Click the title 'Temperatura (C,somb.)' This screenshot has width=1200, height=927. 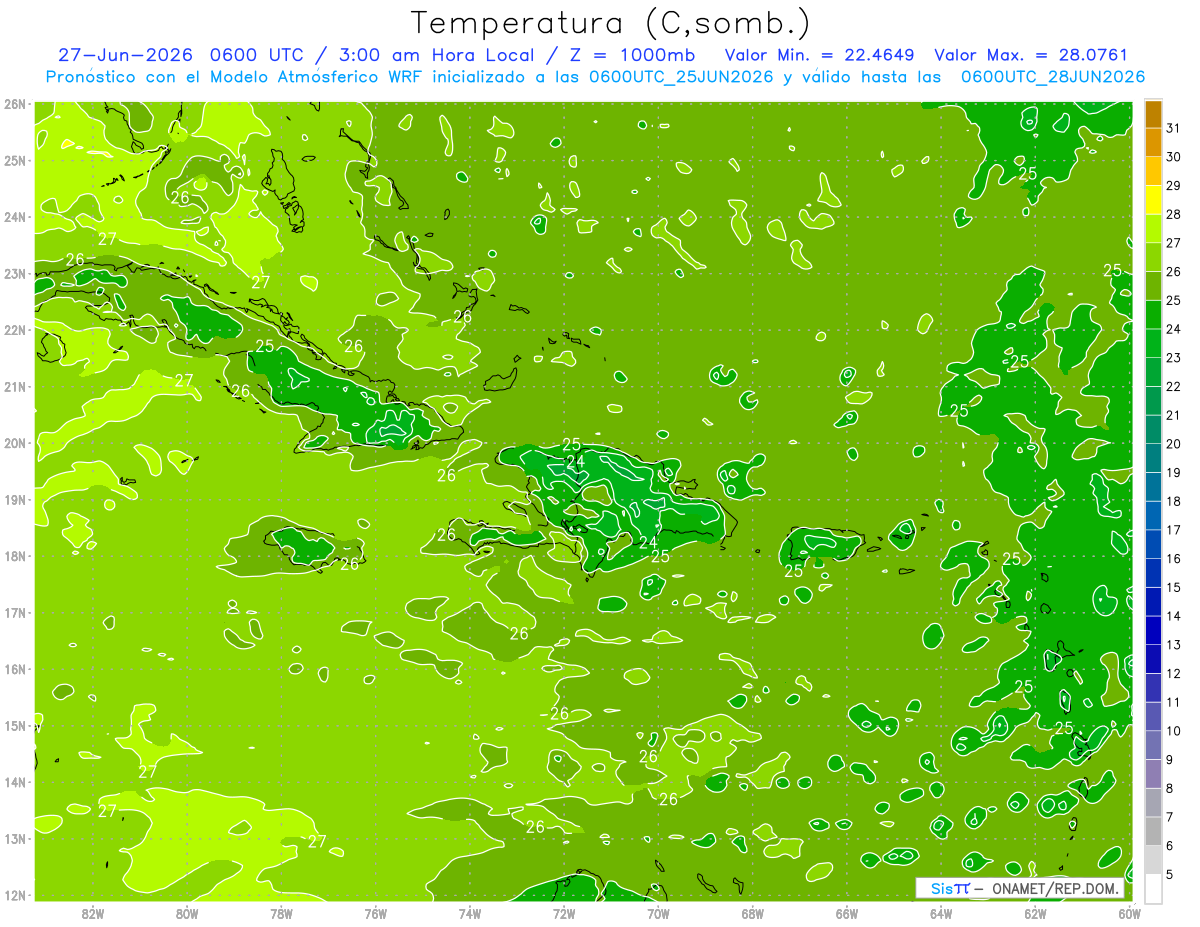pos(611,24)
